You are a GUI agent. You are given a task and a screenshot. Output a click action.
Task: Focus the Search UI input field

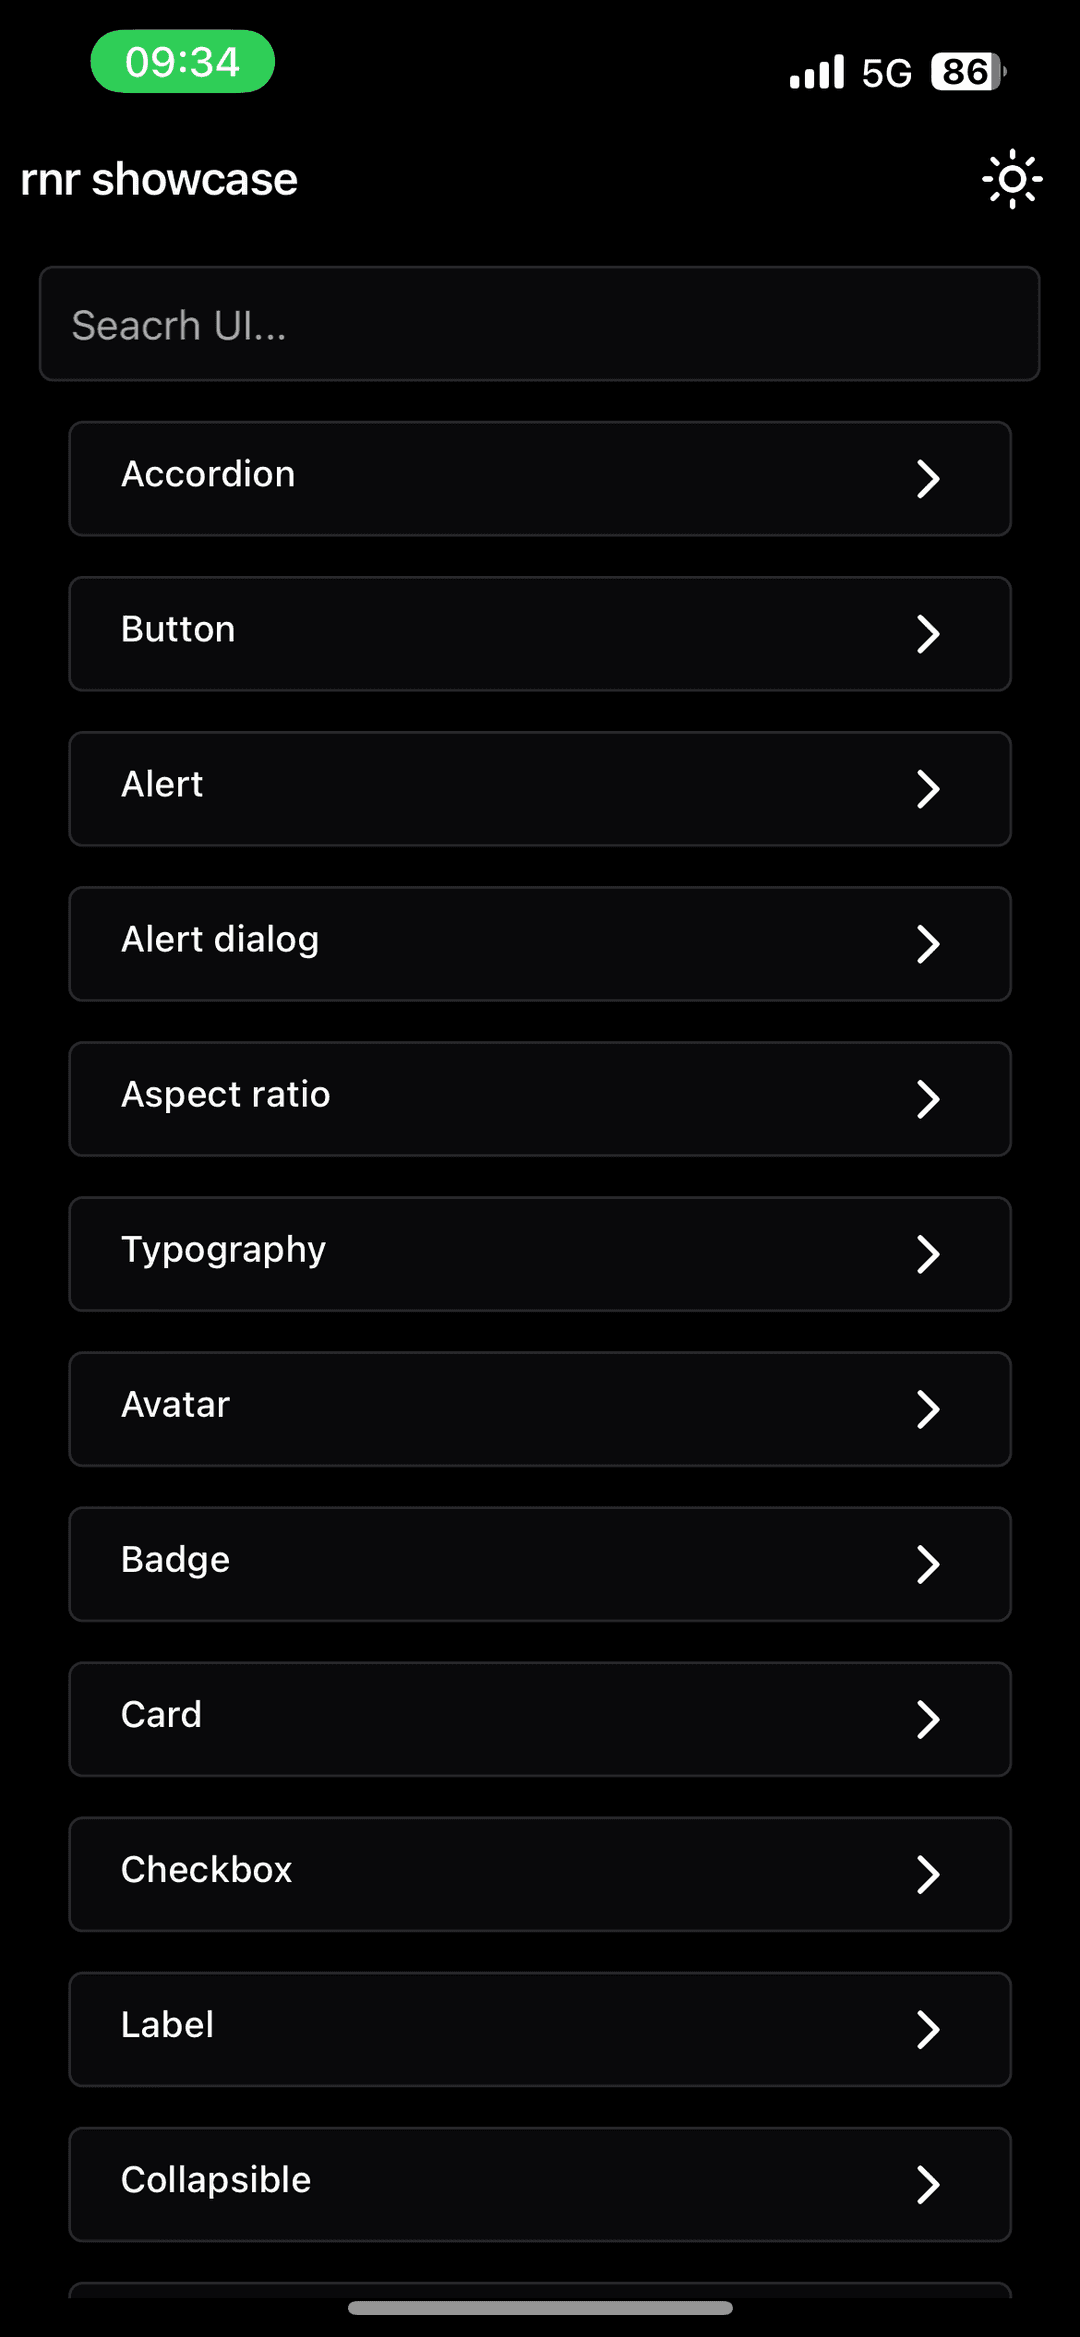click(x=540, y=324)
